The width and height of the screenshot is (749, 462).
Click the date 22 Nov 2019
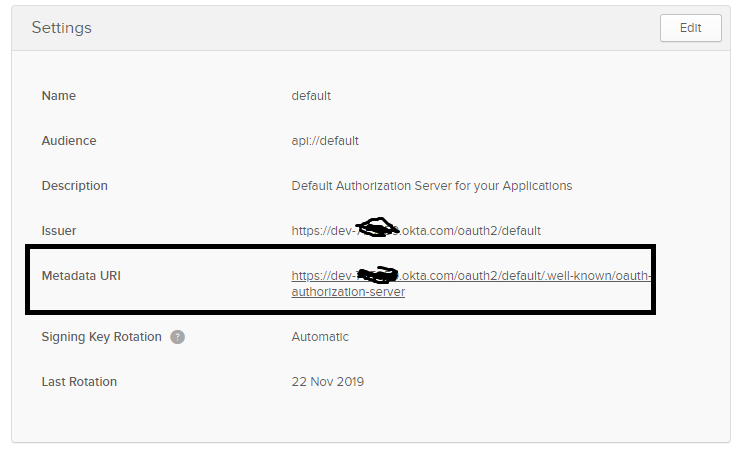click(x=328, y=382)
